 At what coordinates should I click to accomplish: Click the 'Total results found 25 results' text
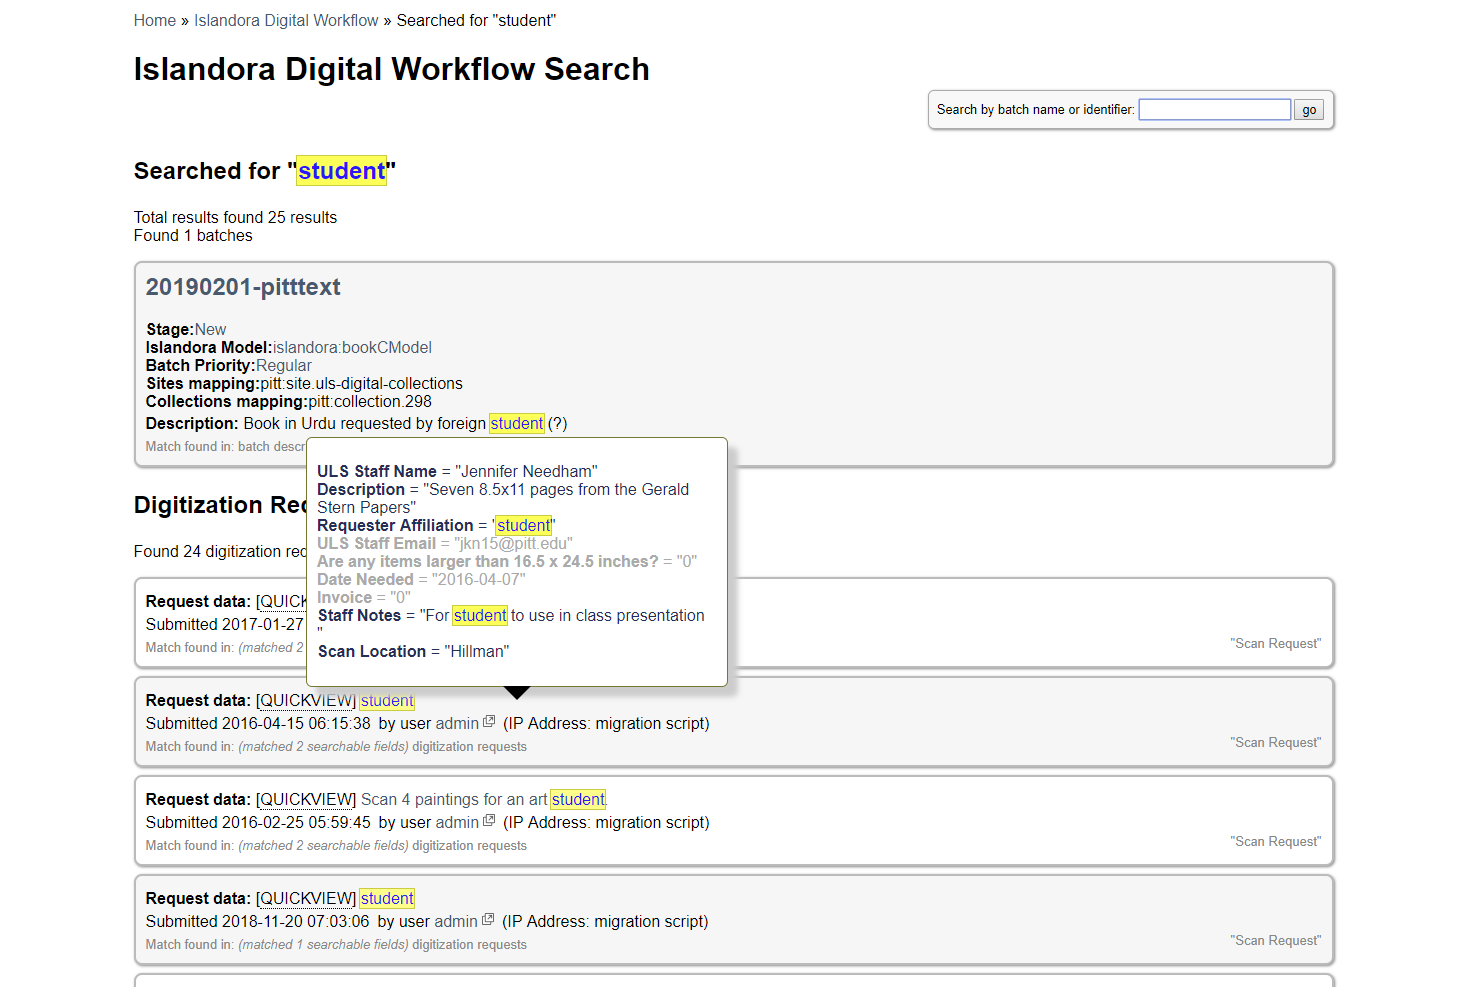pyautogui.click(x=235, y=217)
